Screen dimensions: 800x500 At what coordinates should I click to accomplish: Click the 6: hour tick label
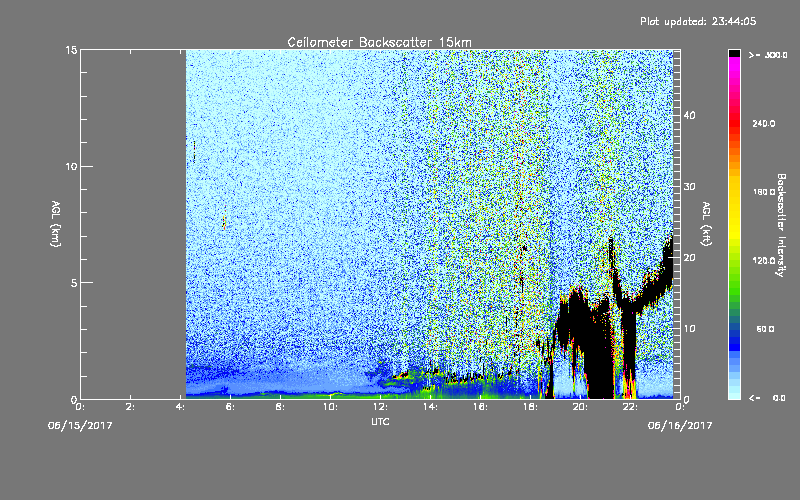point(231,407)
